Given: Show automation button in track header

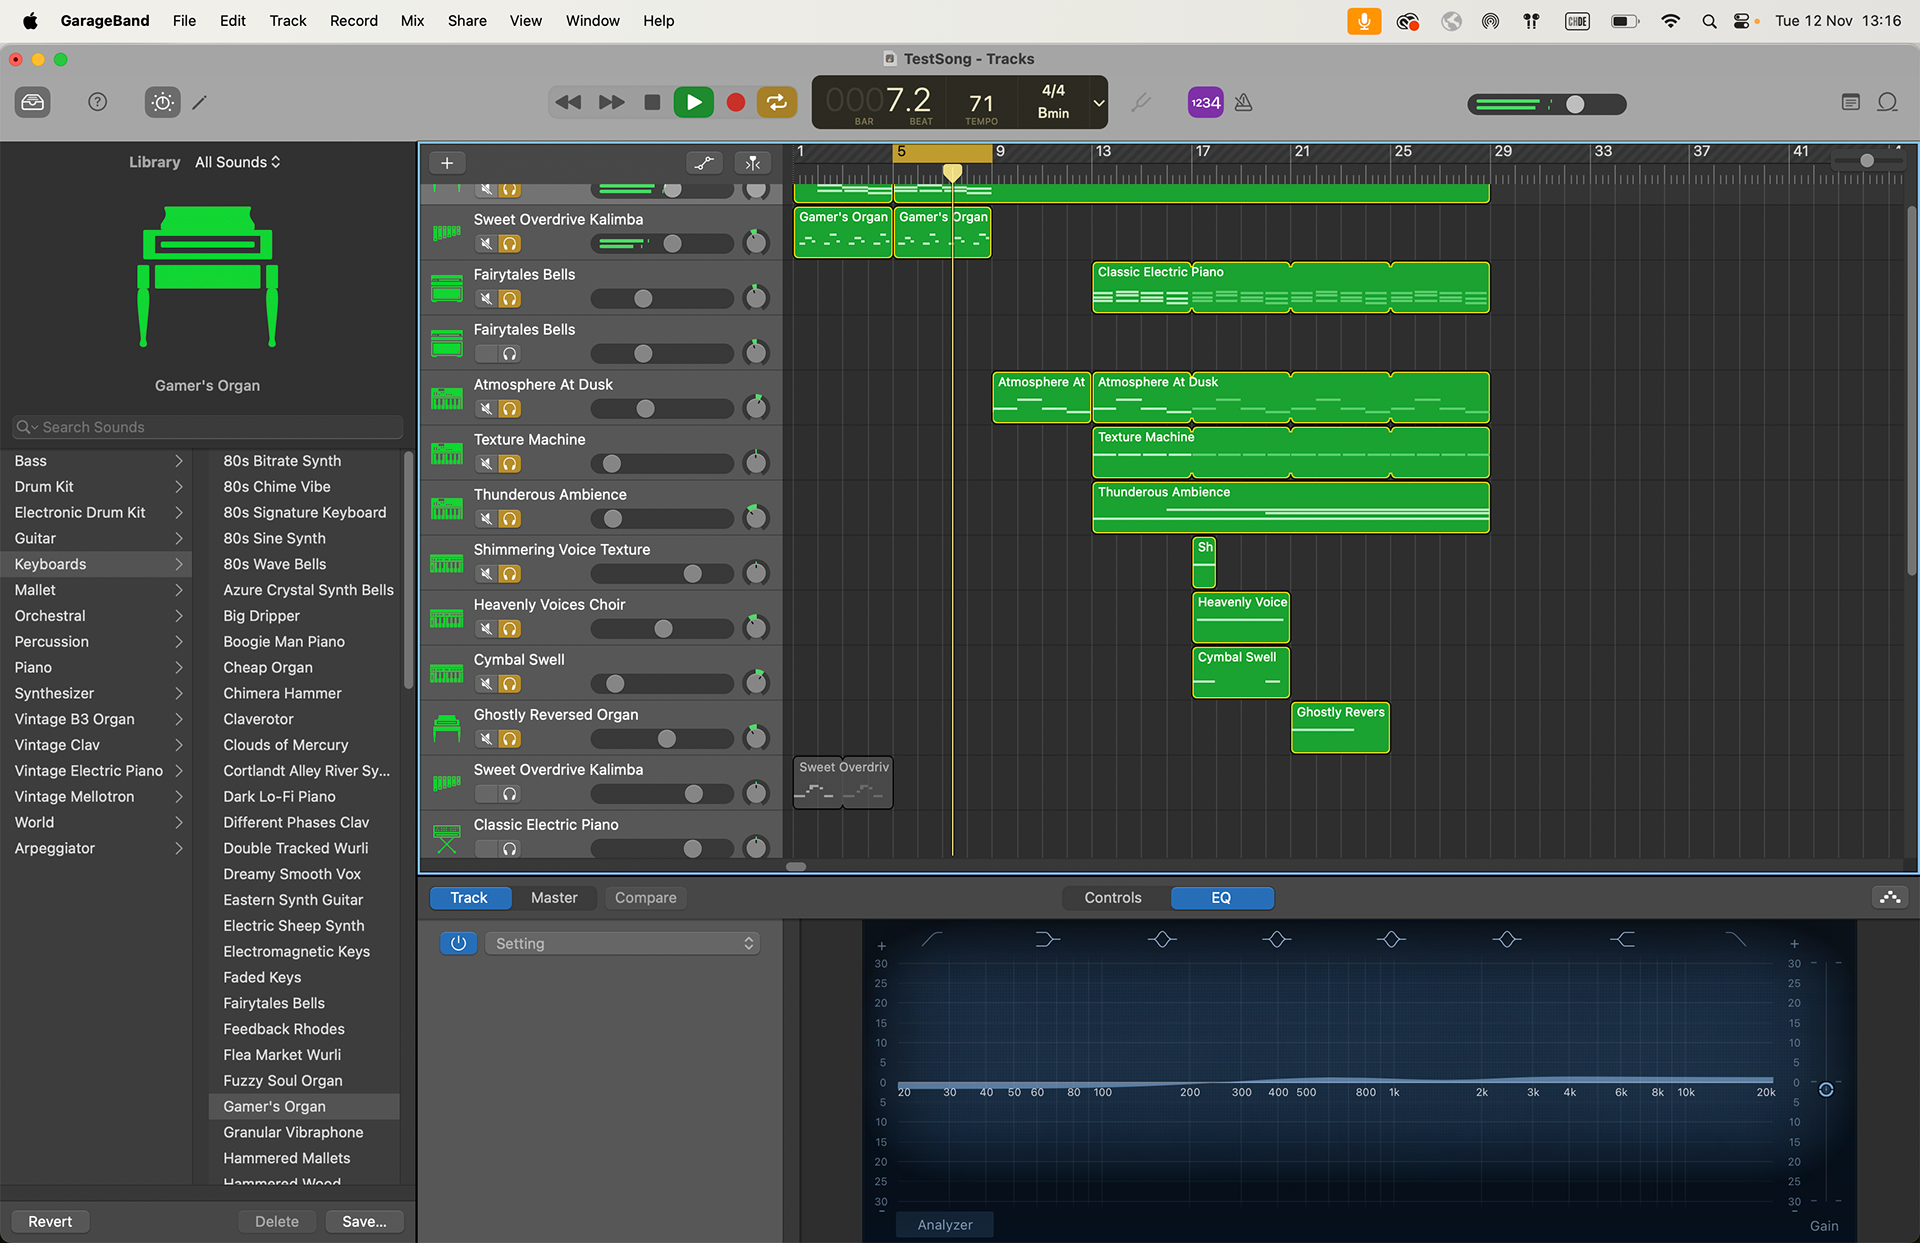Looking at the screenshot, I should pyautogui.click(x=705, y=163).
